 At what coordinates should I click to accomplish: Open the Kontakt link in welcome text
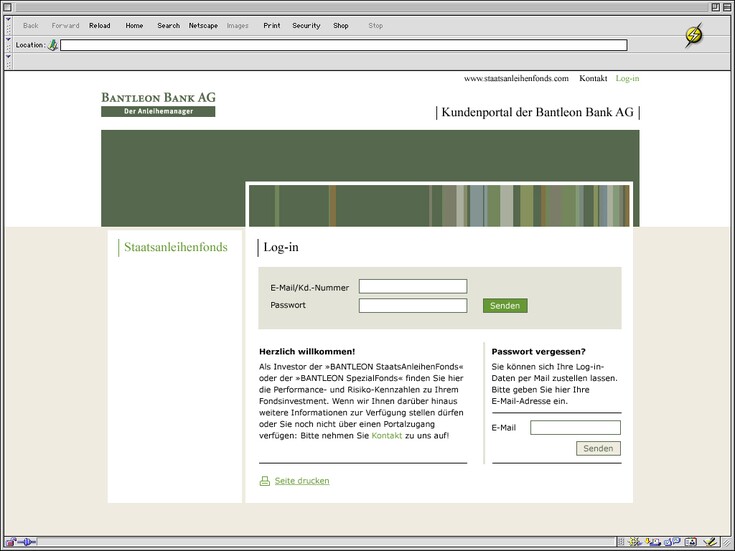(x=387, y=436)
